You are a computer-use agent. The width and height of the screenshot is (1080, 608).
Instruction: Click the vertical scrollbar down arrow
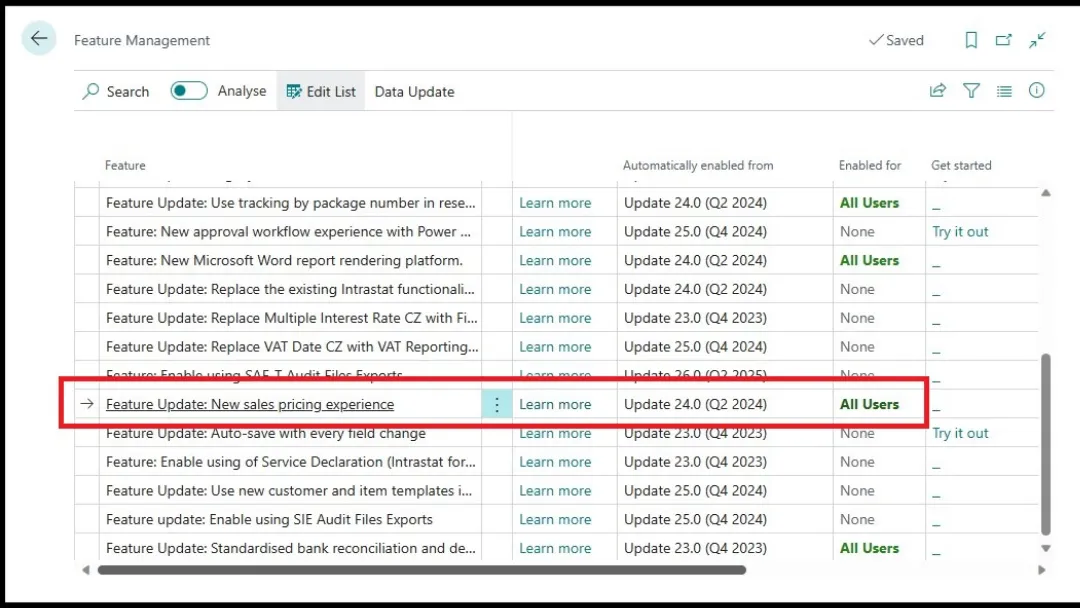[1046, 548]
